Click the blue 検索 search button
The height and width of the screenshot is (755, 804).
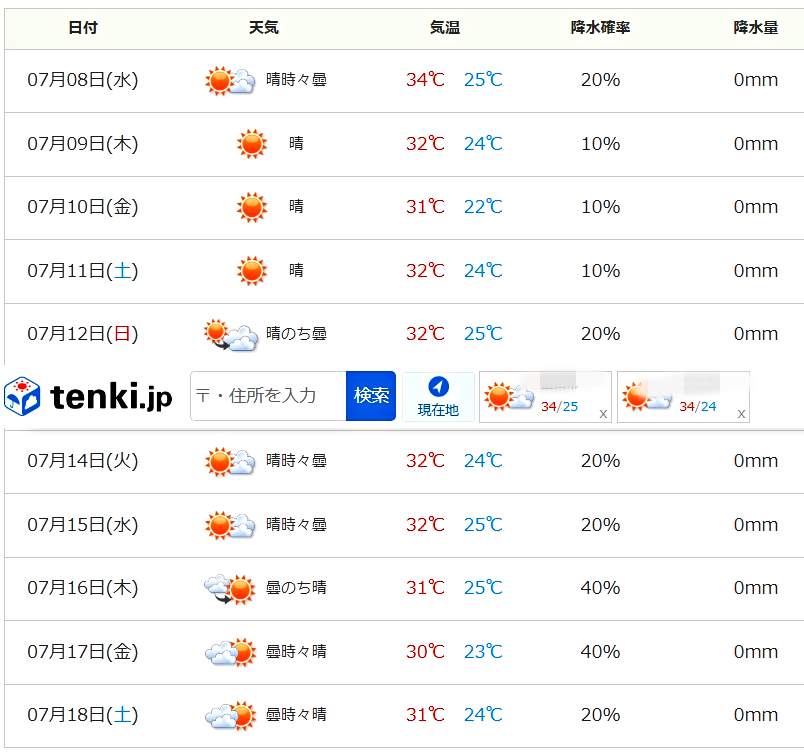(x=371, y=396)
